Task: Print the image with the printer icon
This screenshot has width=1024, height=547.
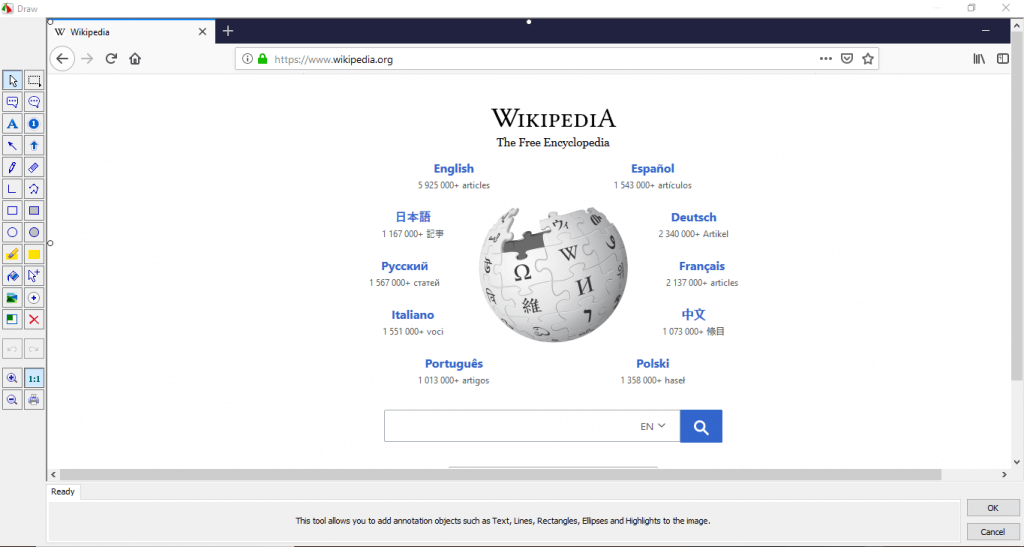Action: pos(34,400)
